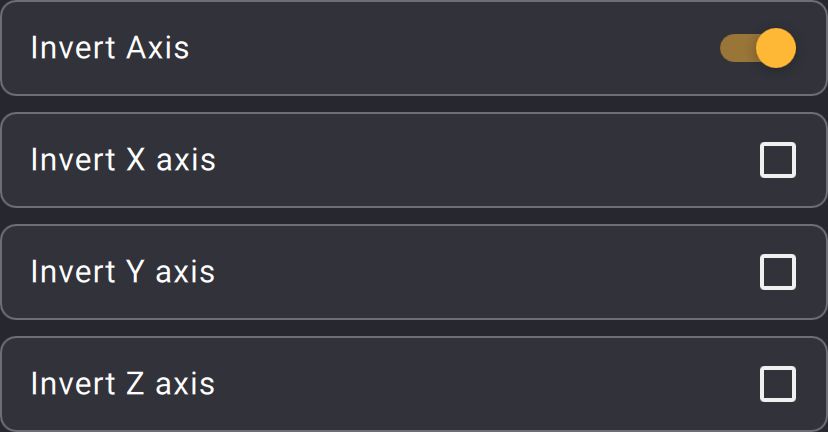Click the "Invert X axis" label text

tap(123, 160)
